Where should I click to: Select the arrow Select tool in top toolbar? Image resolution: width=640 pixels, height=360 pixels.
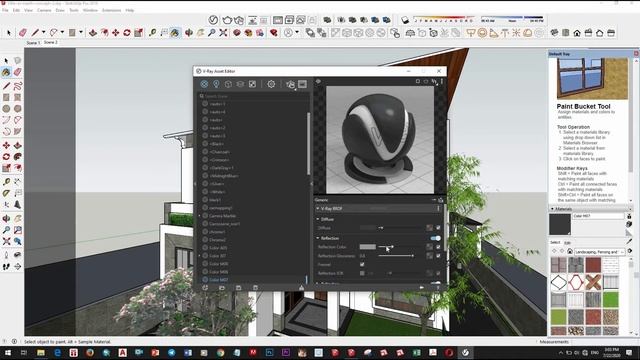click(x=9, y=33)
